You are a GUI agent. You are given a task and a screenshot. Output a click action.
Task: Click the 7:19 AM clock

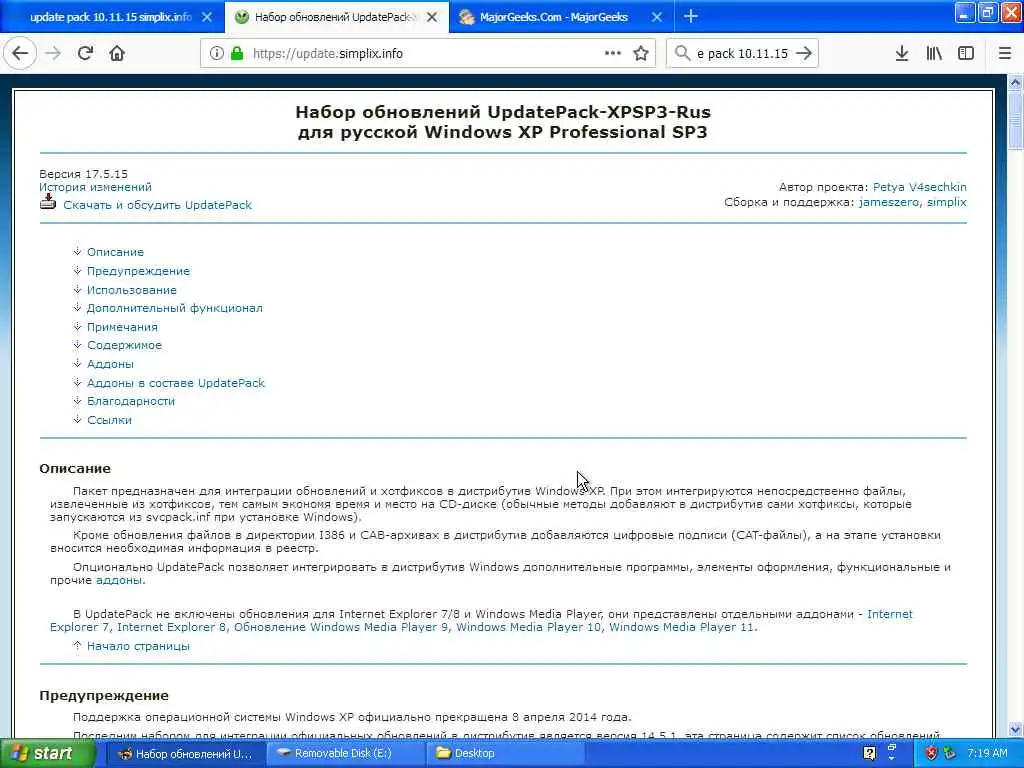[x=987, y=754]
